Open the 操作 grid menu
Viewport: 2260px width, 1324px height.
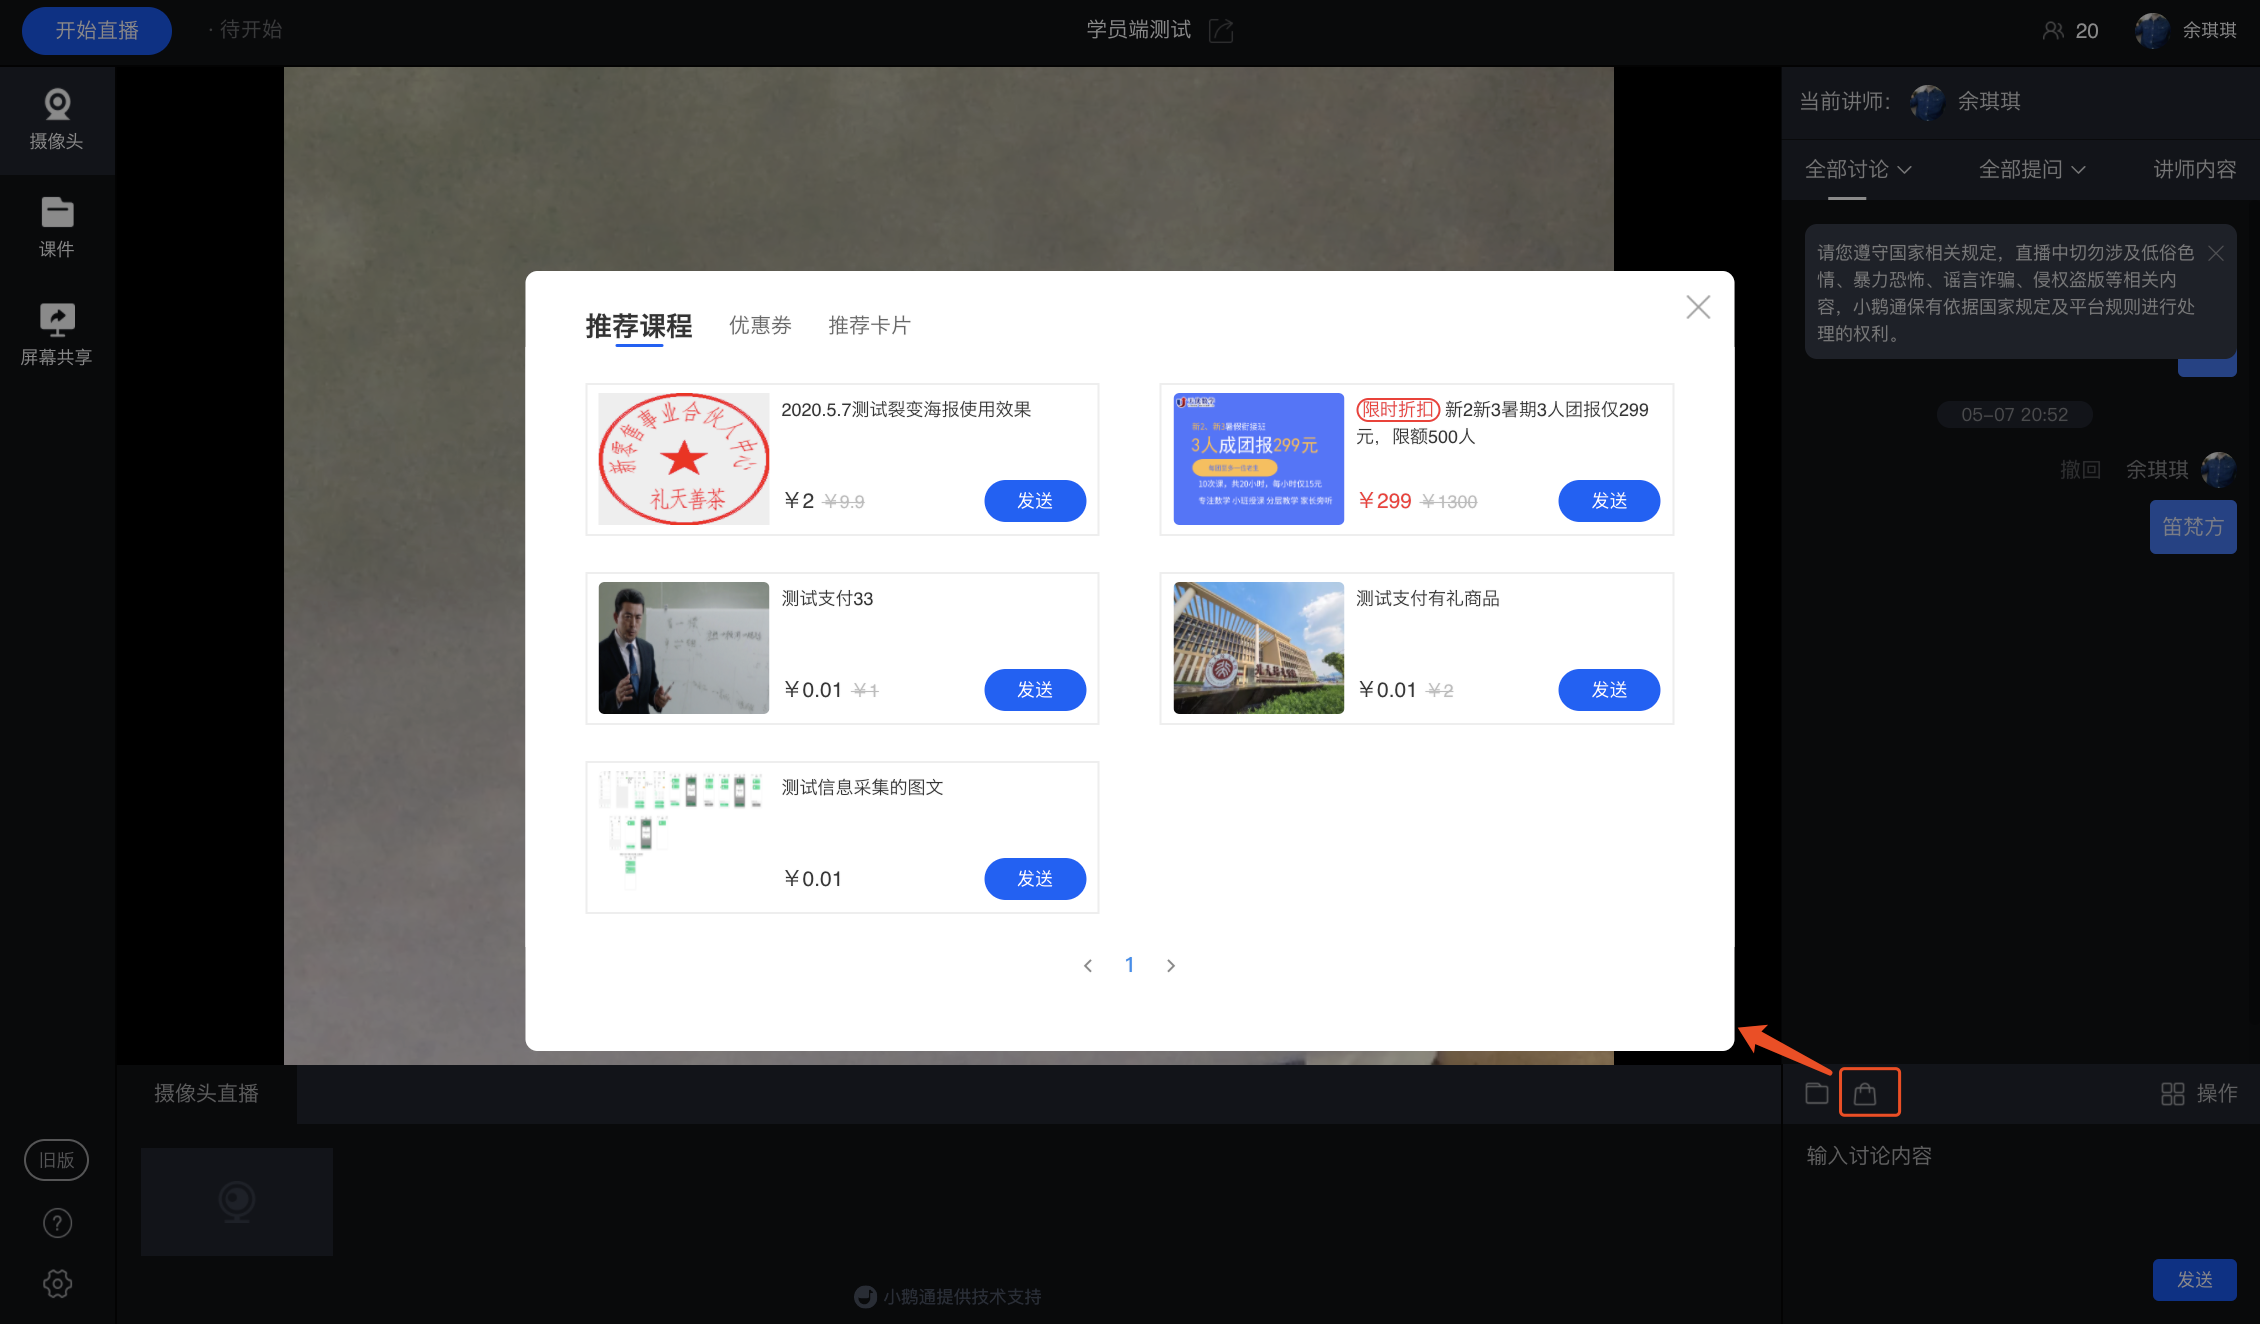pyautogui.click(x=2200, y=1093)
